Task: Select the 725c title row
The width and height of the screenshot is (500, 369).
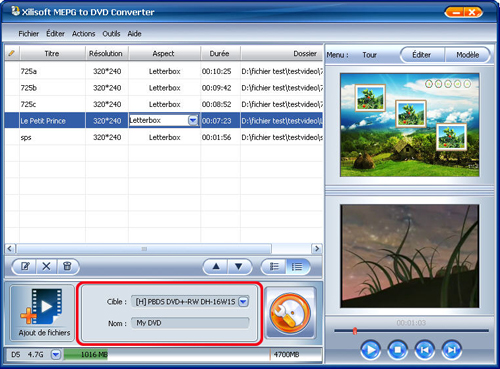Action: (x=164, y=104)
